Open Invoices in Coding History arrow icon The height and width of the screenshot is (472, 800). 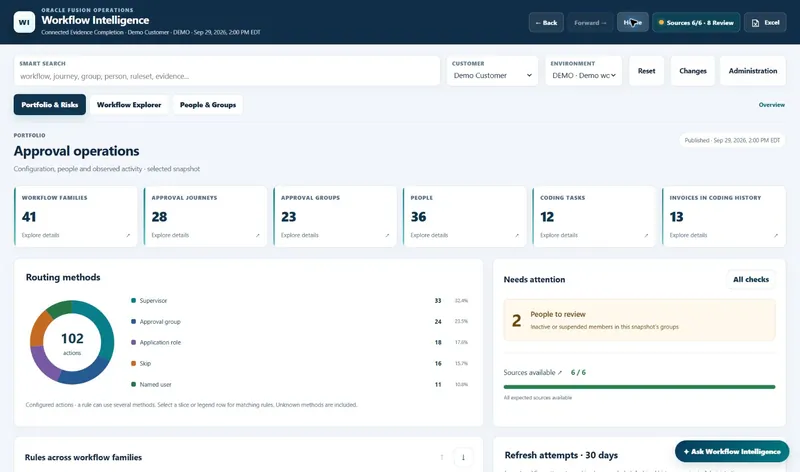click(776, 235)
